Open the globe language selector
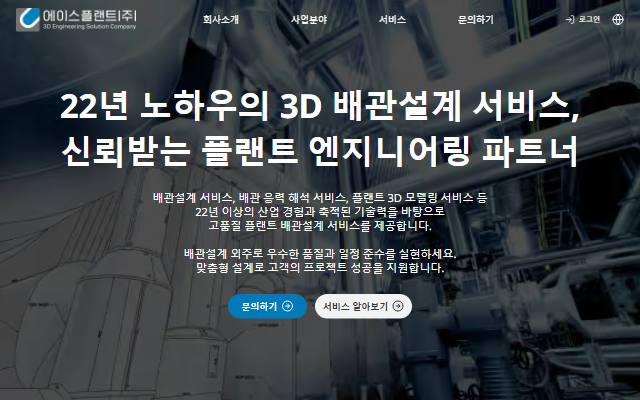 pyautogui.click(x=618, y=19)
